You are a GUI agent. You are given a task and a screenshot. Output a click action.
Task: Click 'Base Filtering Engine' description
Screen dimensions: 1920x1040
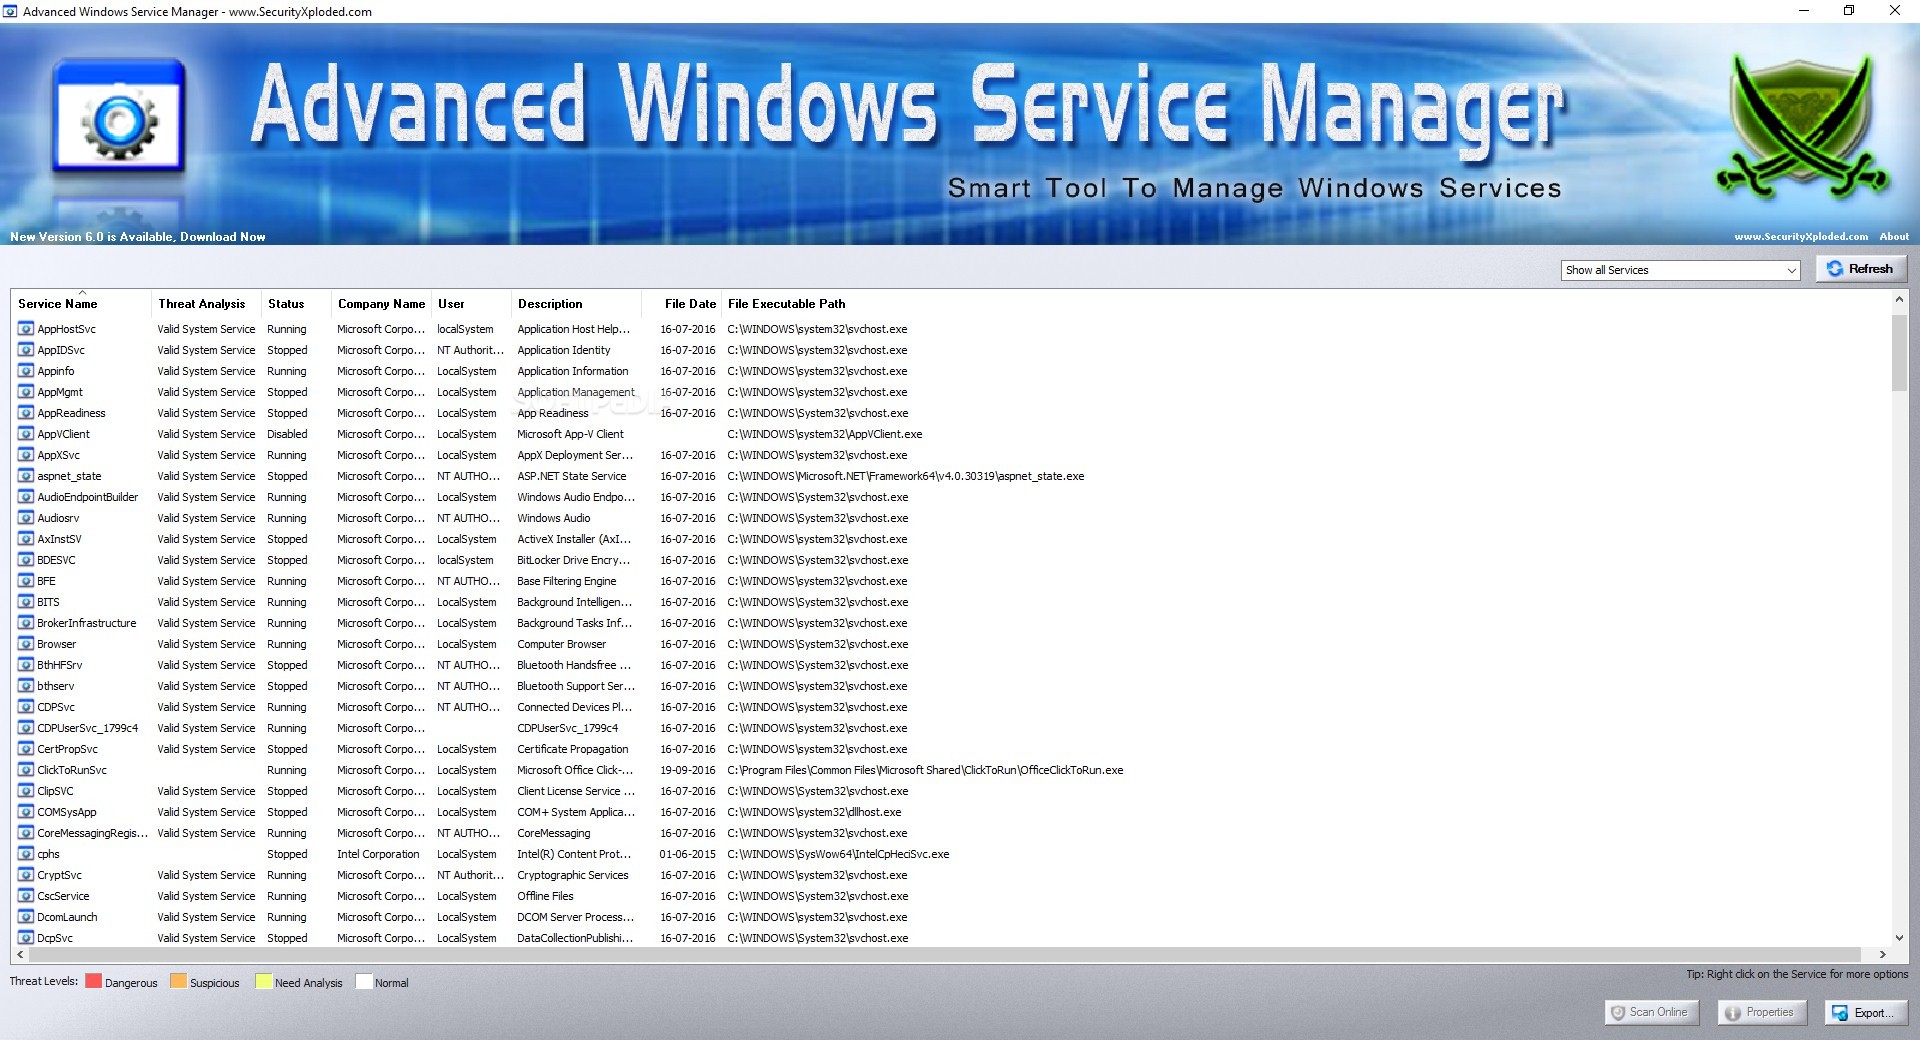pos(566,581)
